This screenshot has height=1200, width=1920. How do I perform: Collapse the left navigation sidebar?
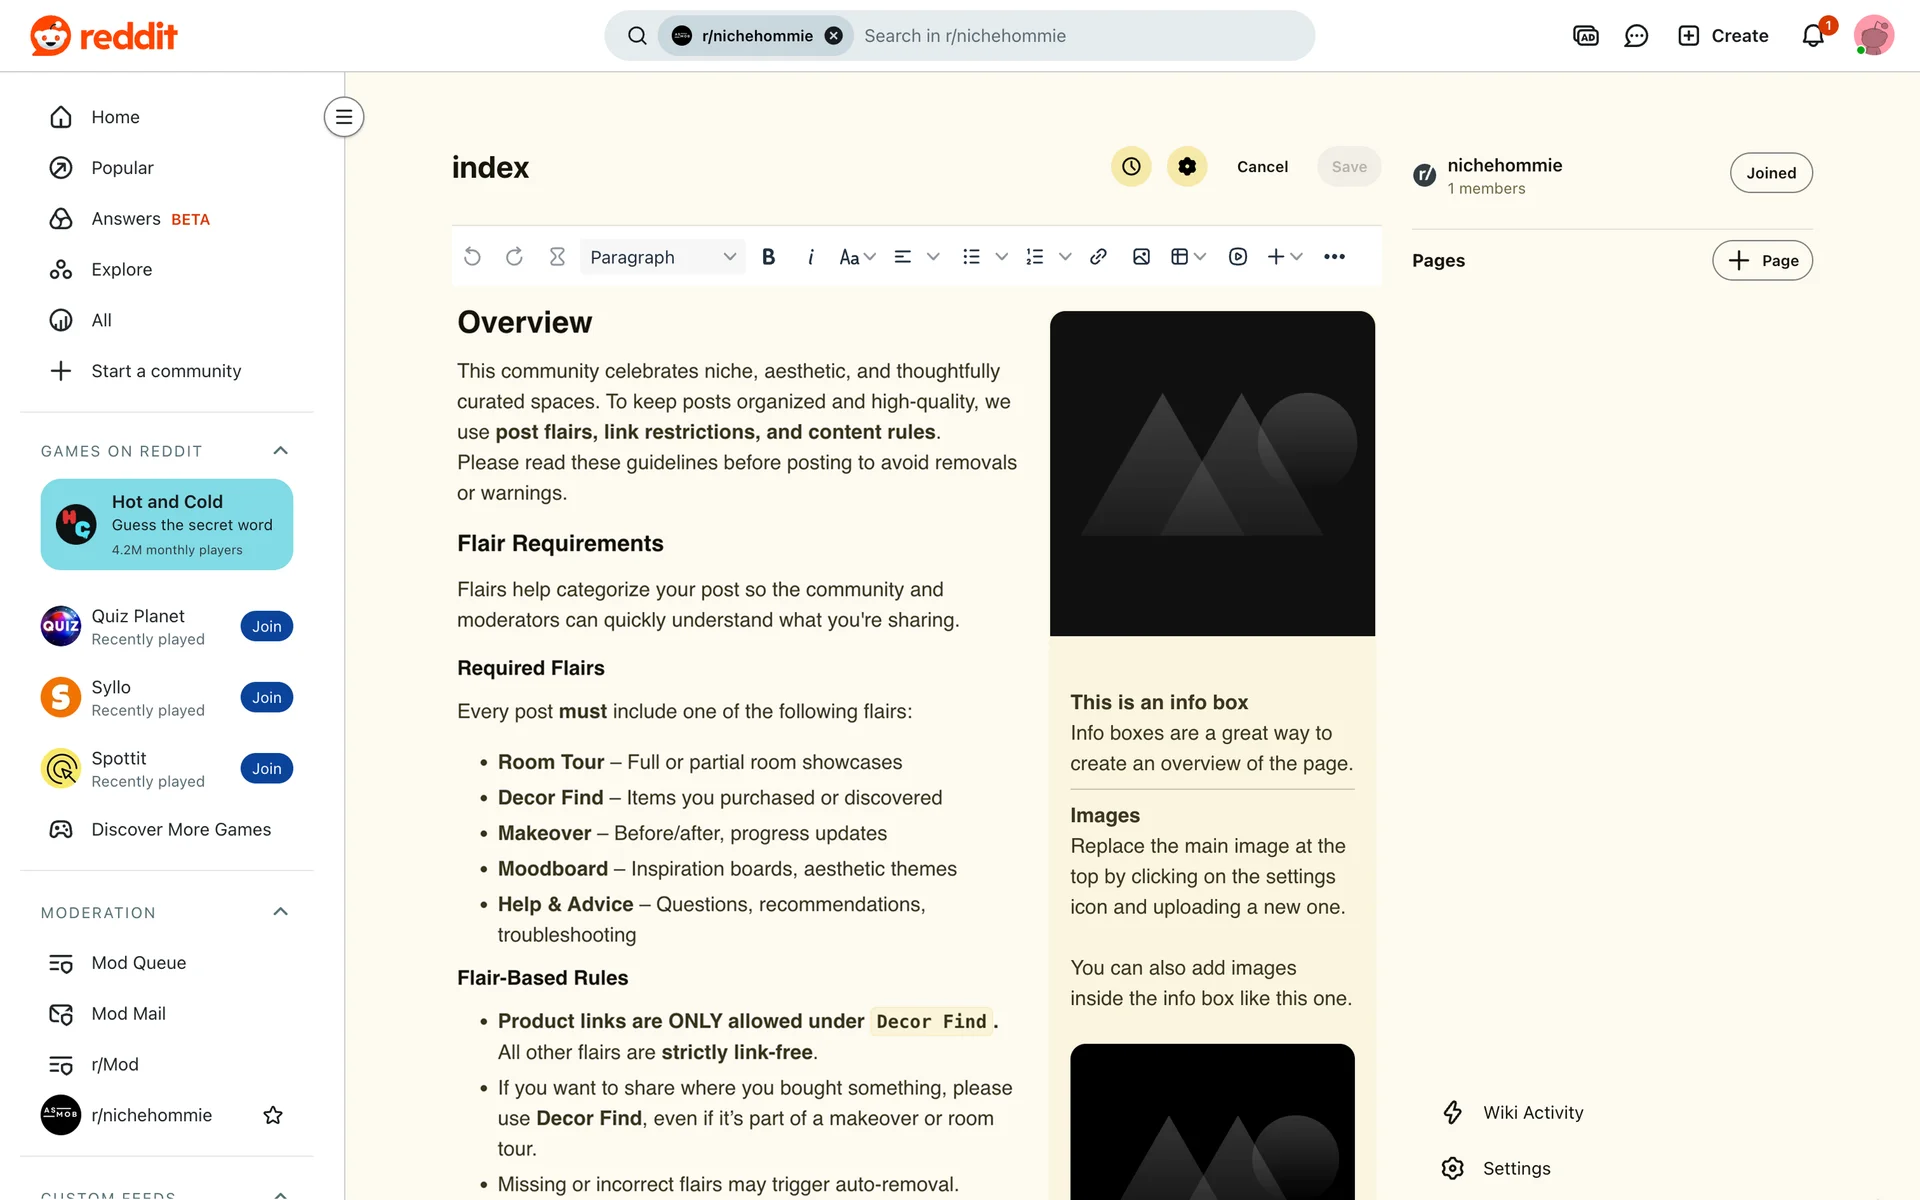coord(344,117)
